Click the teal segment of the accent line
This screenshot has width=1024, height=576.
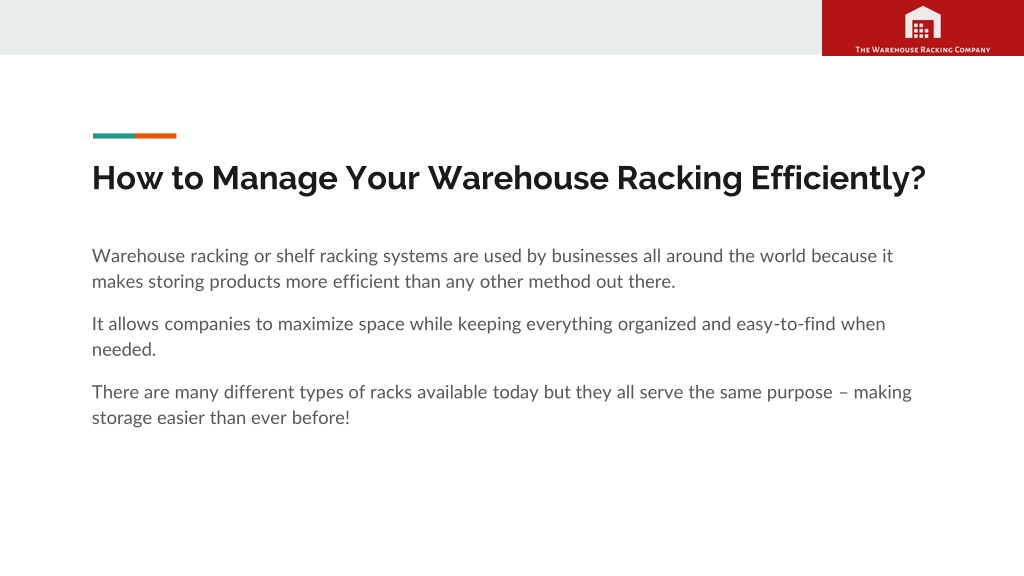tap(114, 136)
